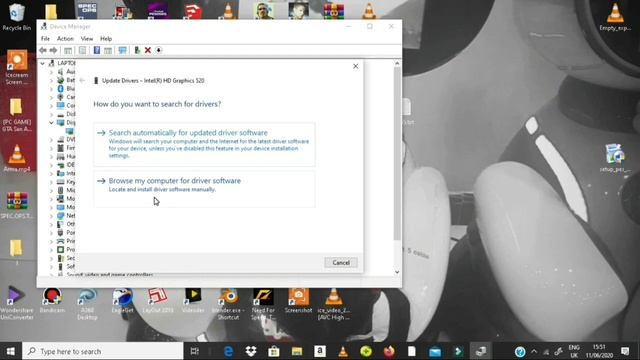Screen dimensions: 640x360
Task: Expand the Keyboards node chevron
Action: [51, 182]
